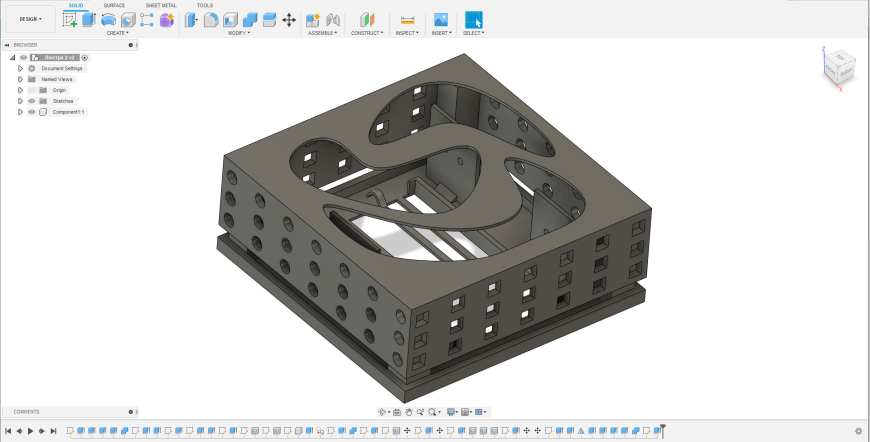Expand the Document Settings tree node
The height and width of the screenshot is (442, 870).
(x=20, y=68)
